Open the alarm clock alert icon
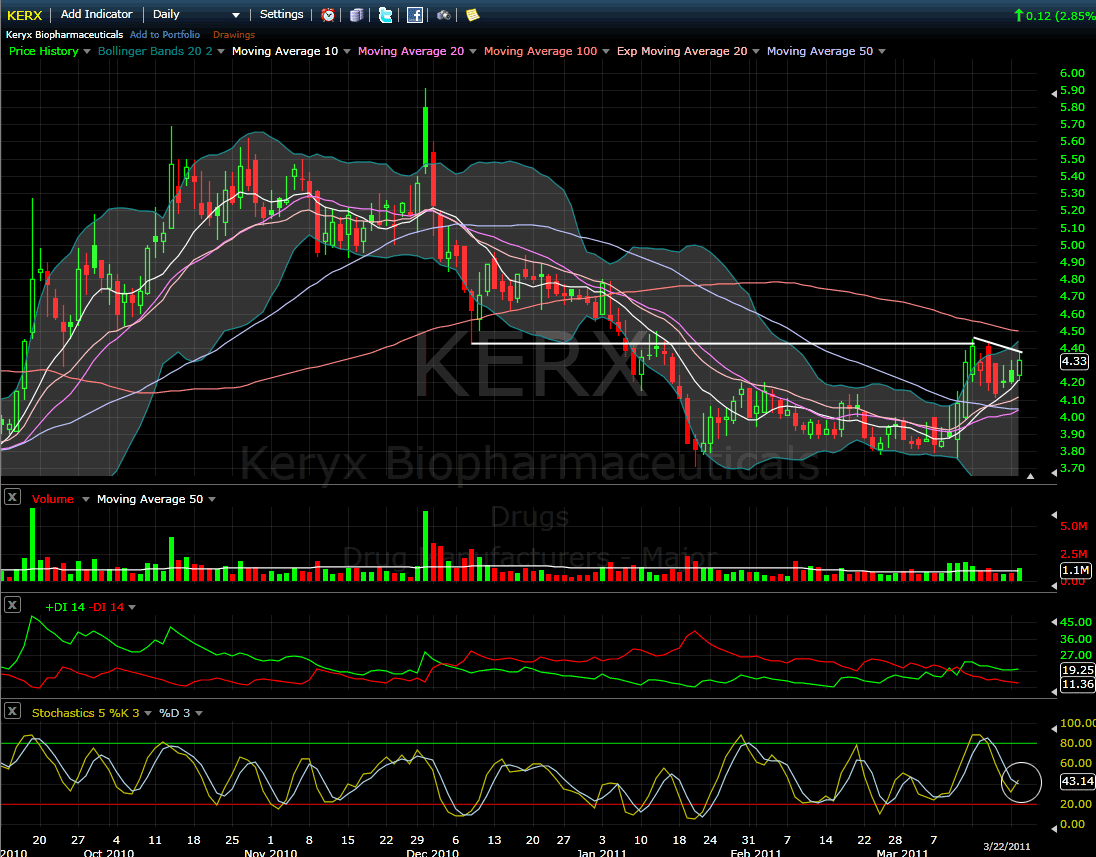 point(328,15)
